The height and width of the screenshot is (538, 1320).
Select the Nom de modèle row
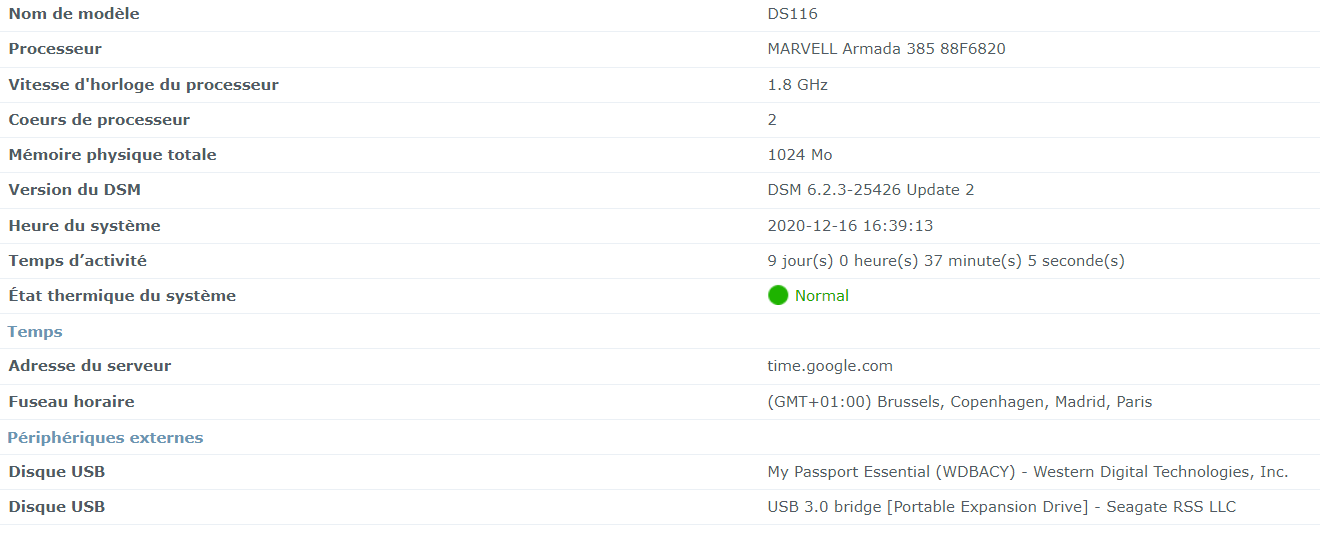click(x=660, y=14)
